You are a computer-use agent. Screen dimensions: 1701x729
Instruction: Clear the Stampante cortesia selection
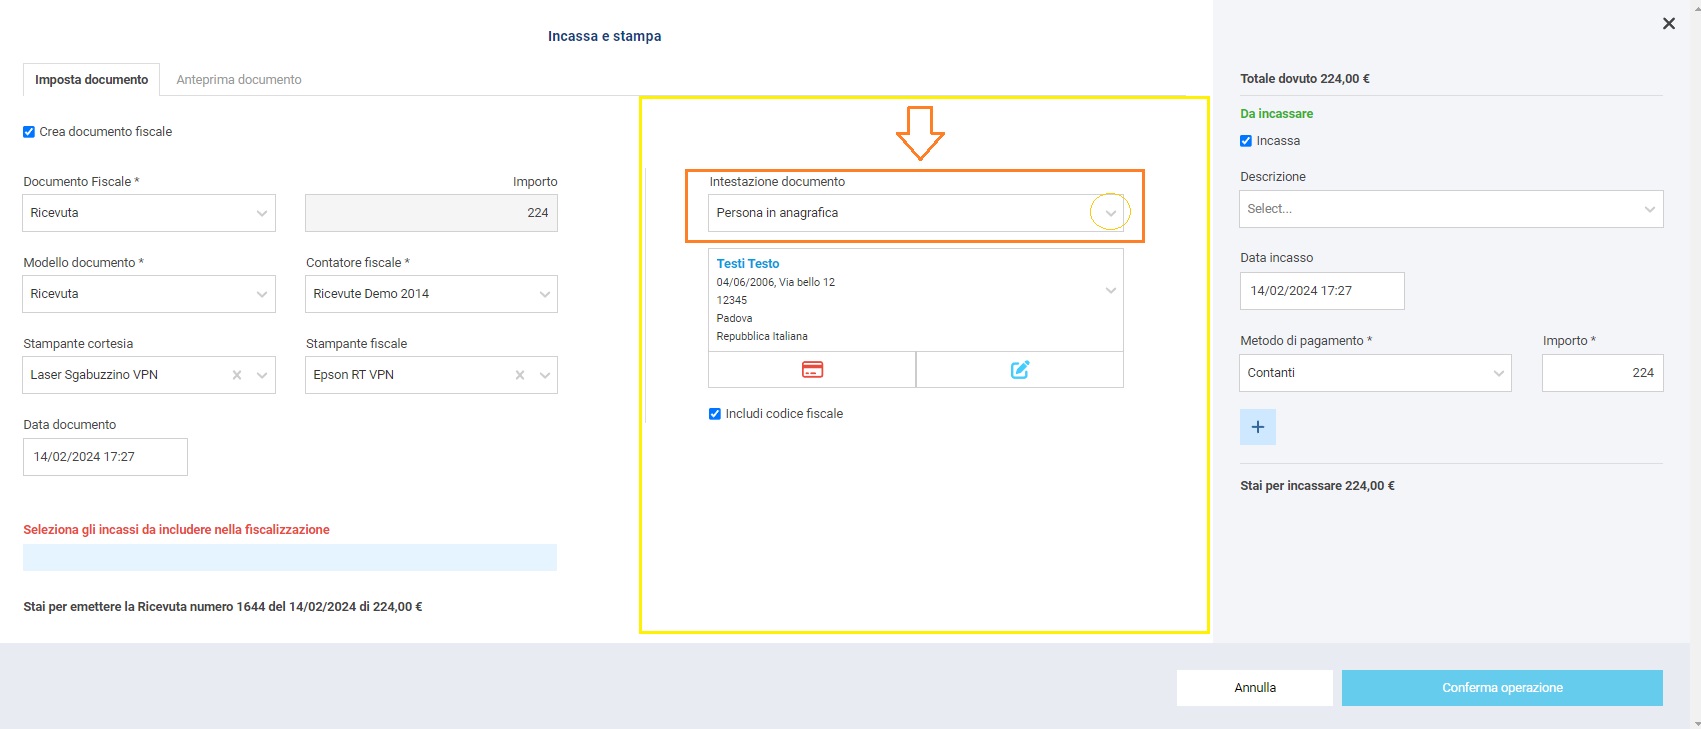237,375
